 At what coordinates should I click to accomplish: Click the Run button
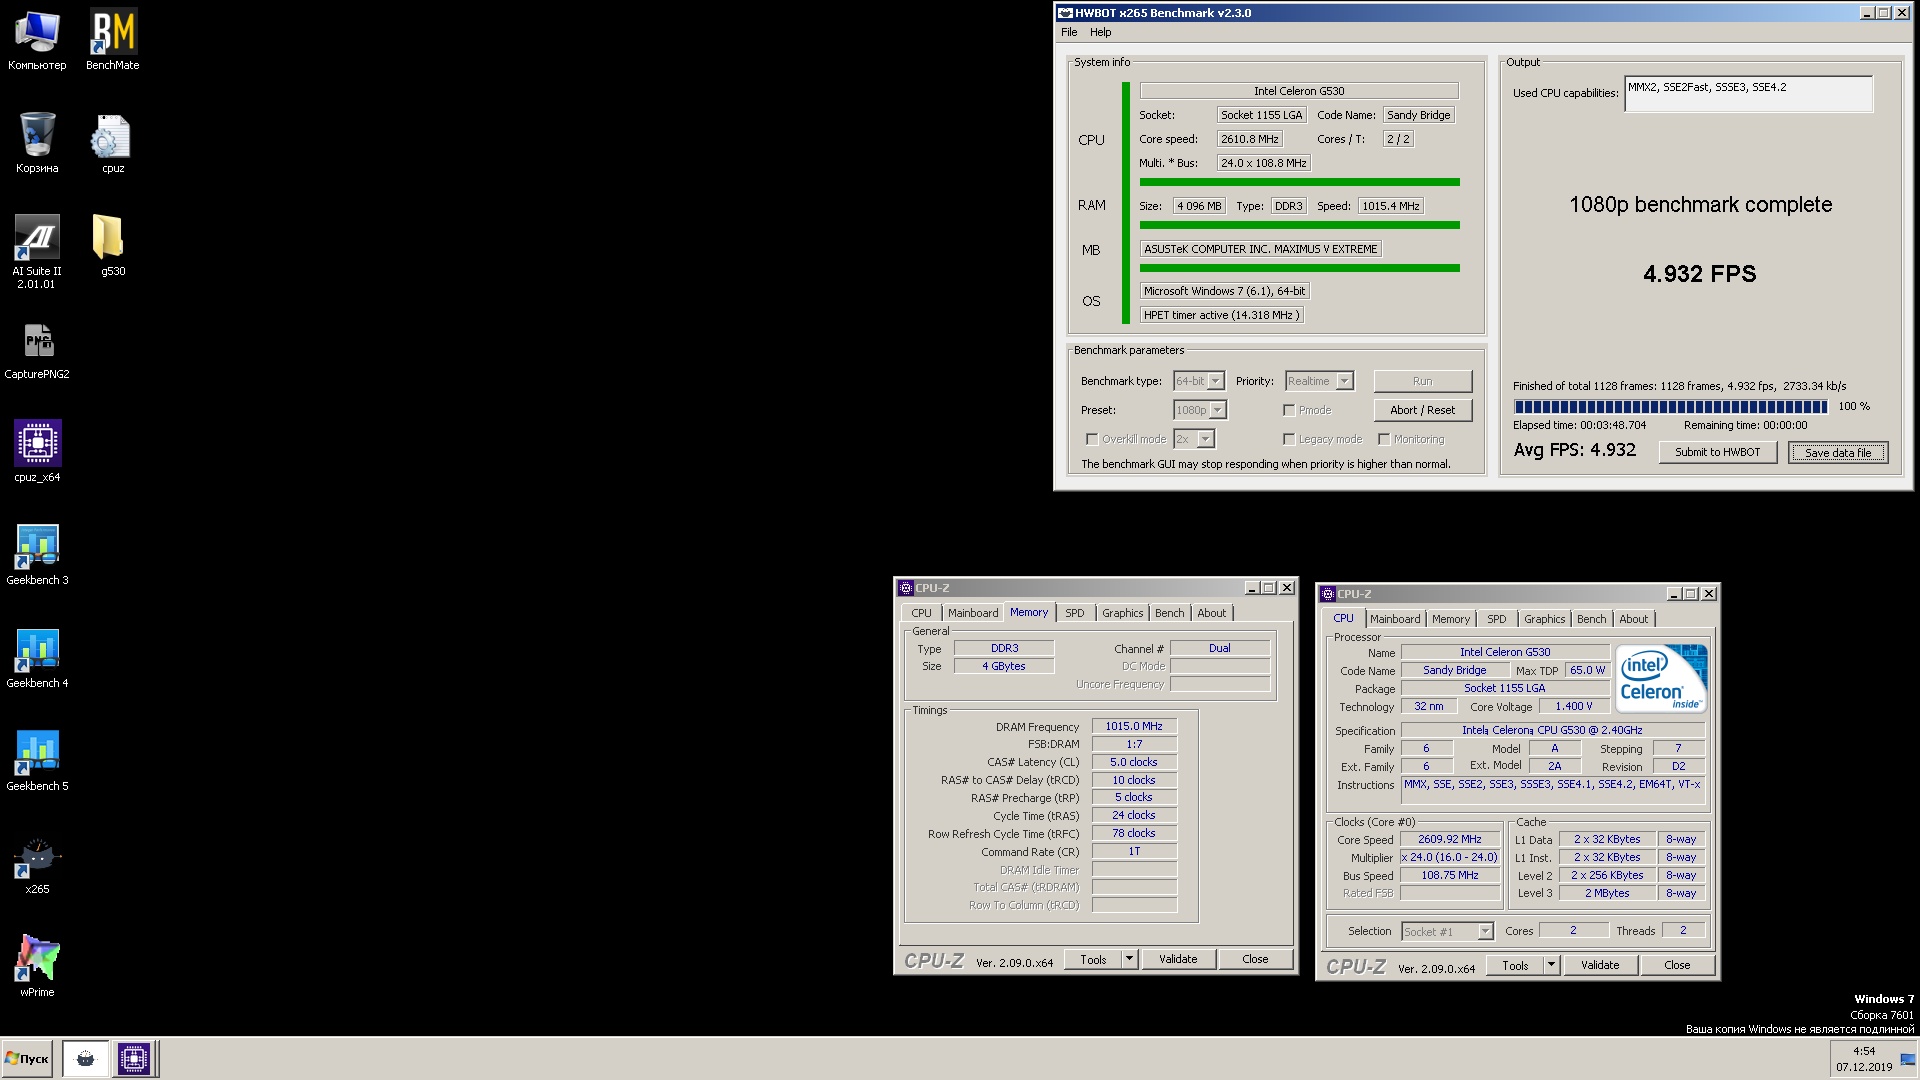1422,381
